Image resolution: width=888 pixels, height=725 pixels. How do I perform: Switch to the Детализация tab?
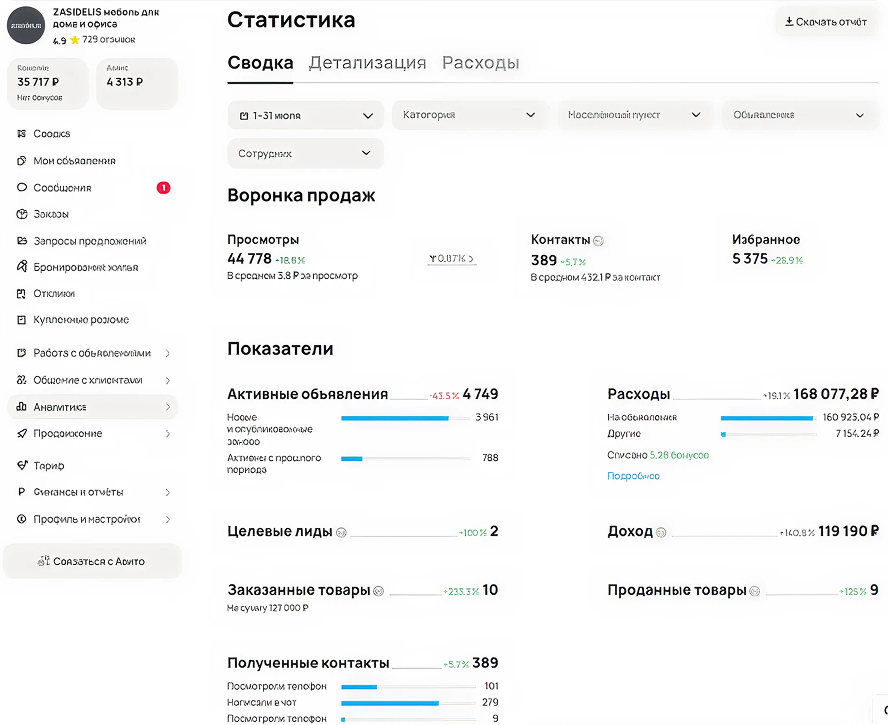pyautogui.click(x=367, y=63)
